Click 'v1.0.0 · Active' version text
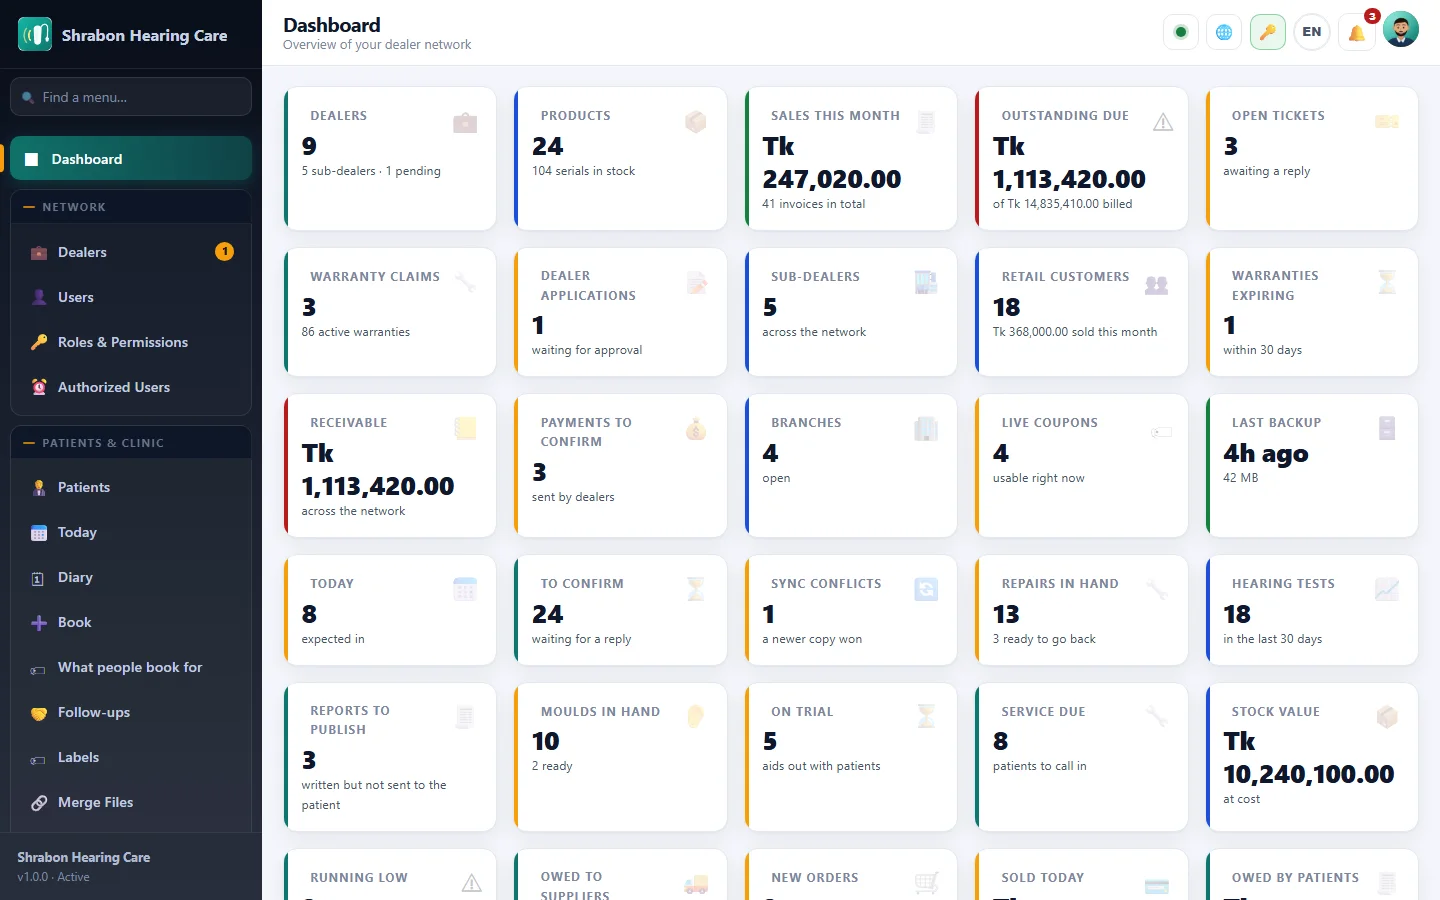 [x=53, y=877]
